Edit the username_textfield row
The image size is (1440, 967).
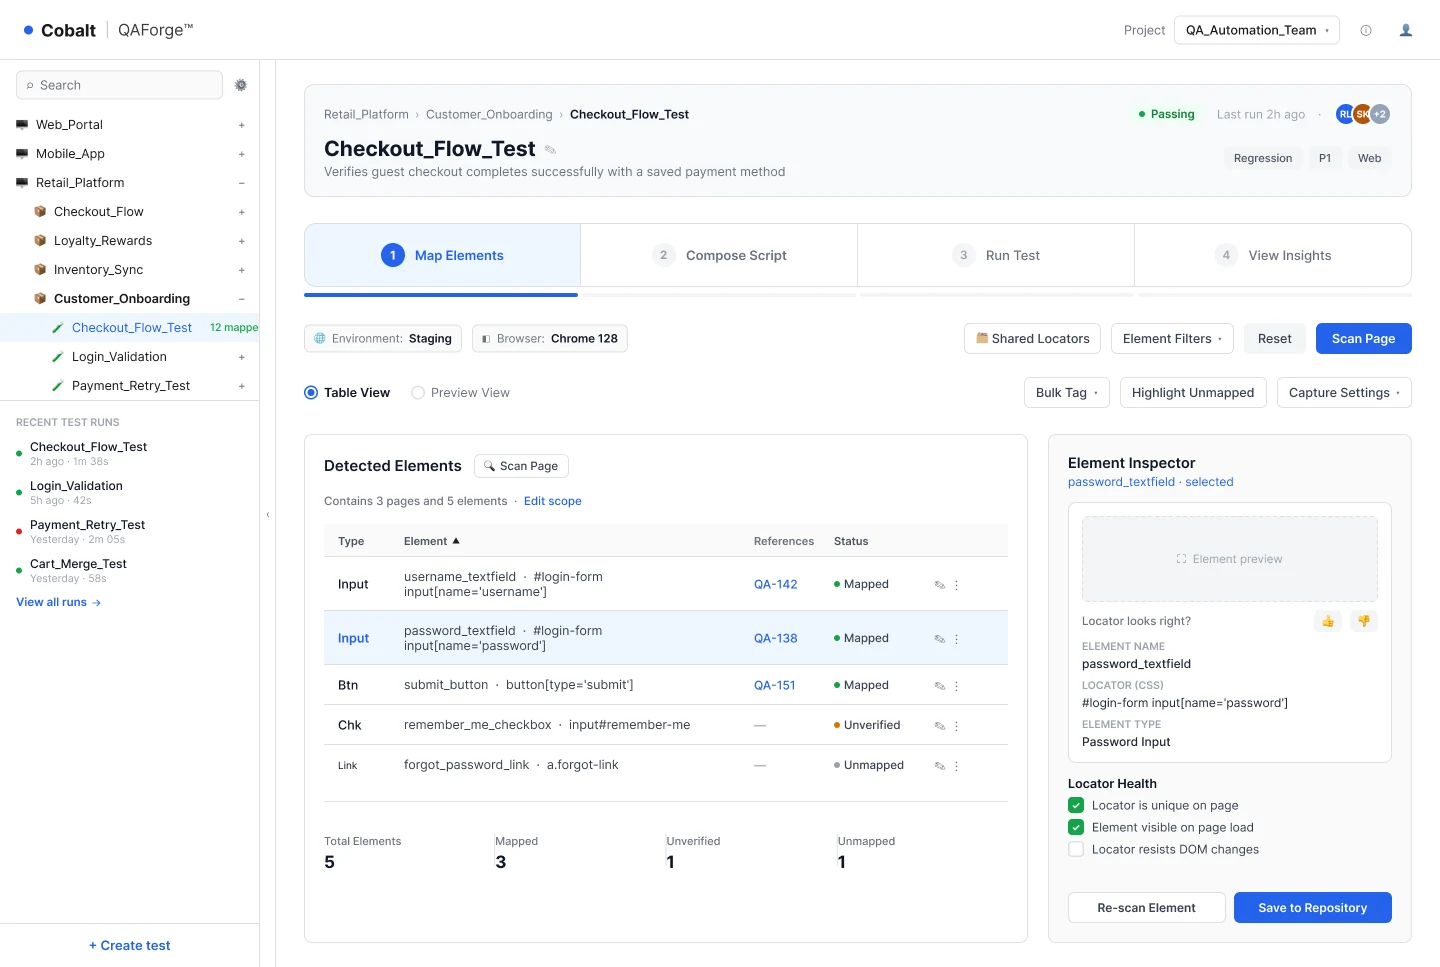[940, 585]
